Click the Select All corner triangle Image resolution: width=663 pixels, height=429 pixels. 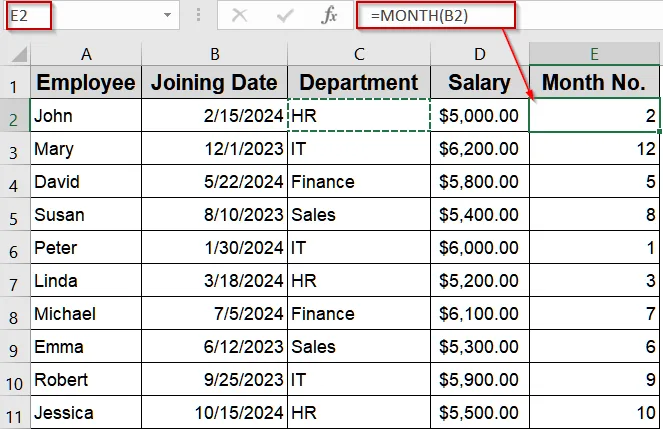click(19, 55)
